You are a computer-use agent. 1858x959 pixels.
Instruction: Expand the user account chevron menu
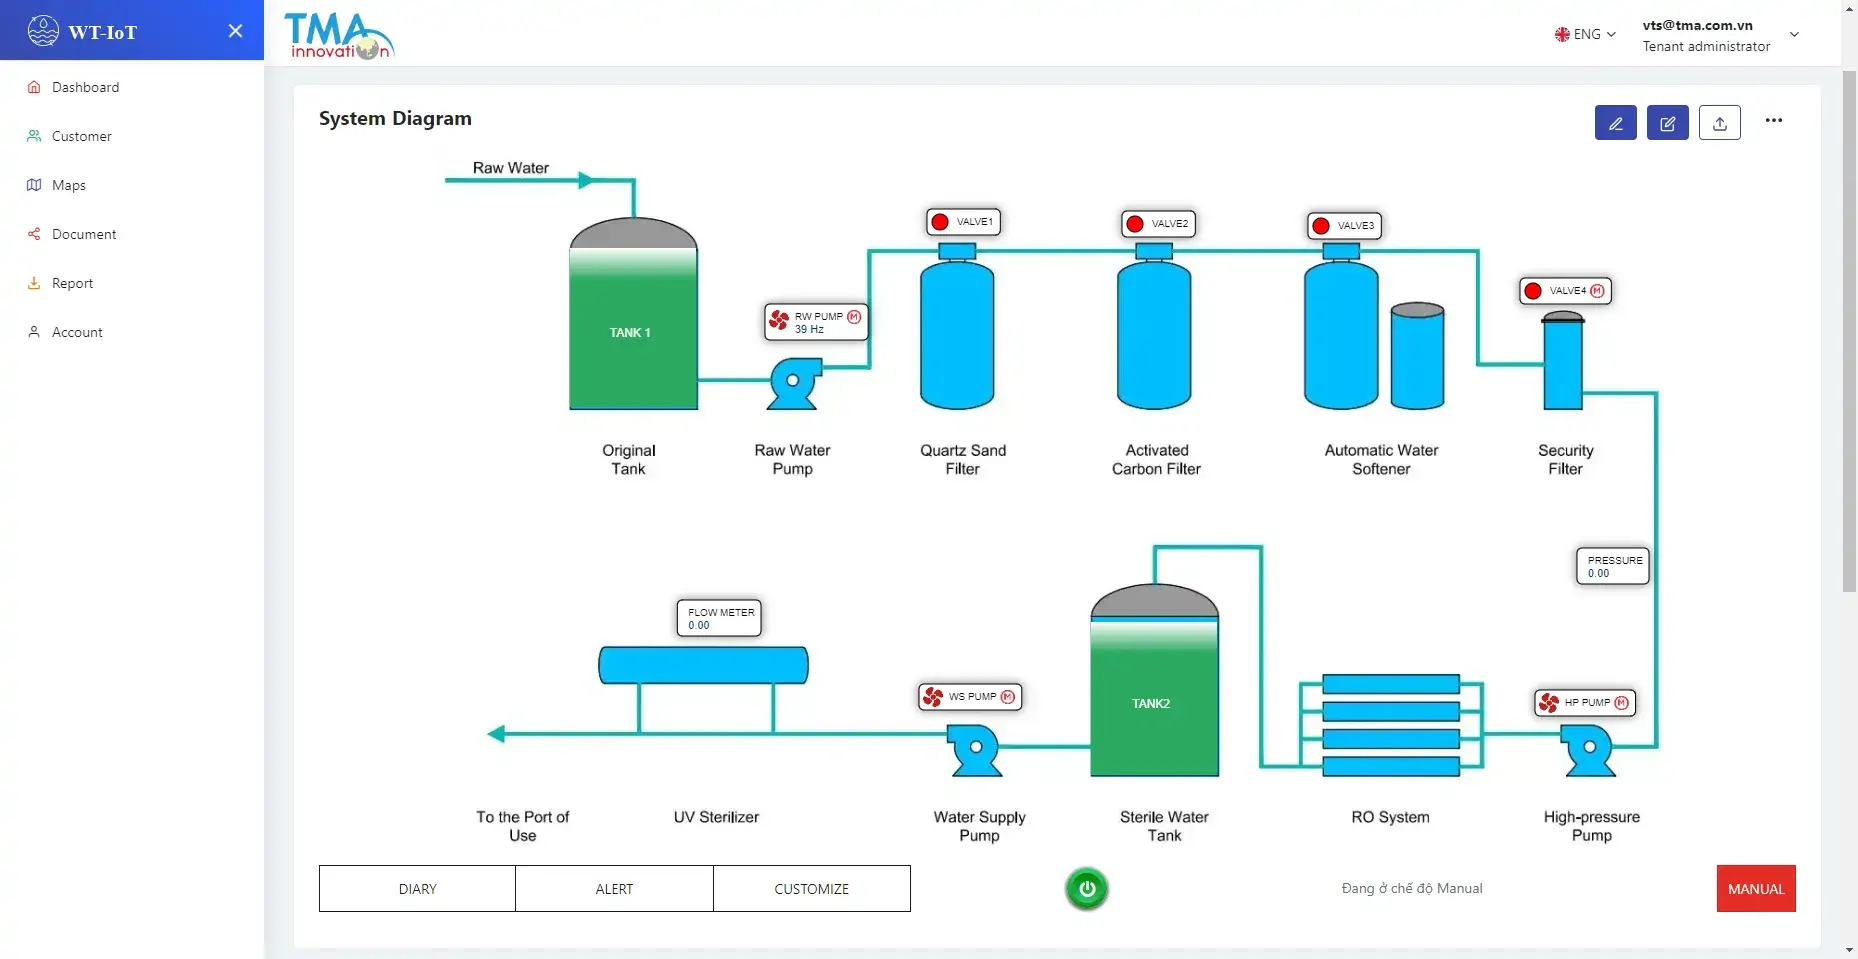point(1794,34)
